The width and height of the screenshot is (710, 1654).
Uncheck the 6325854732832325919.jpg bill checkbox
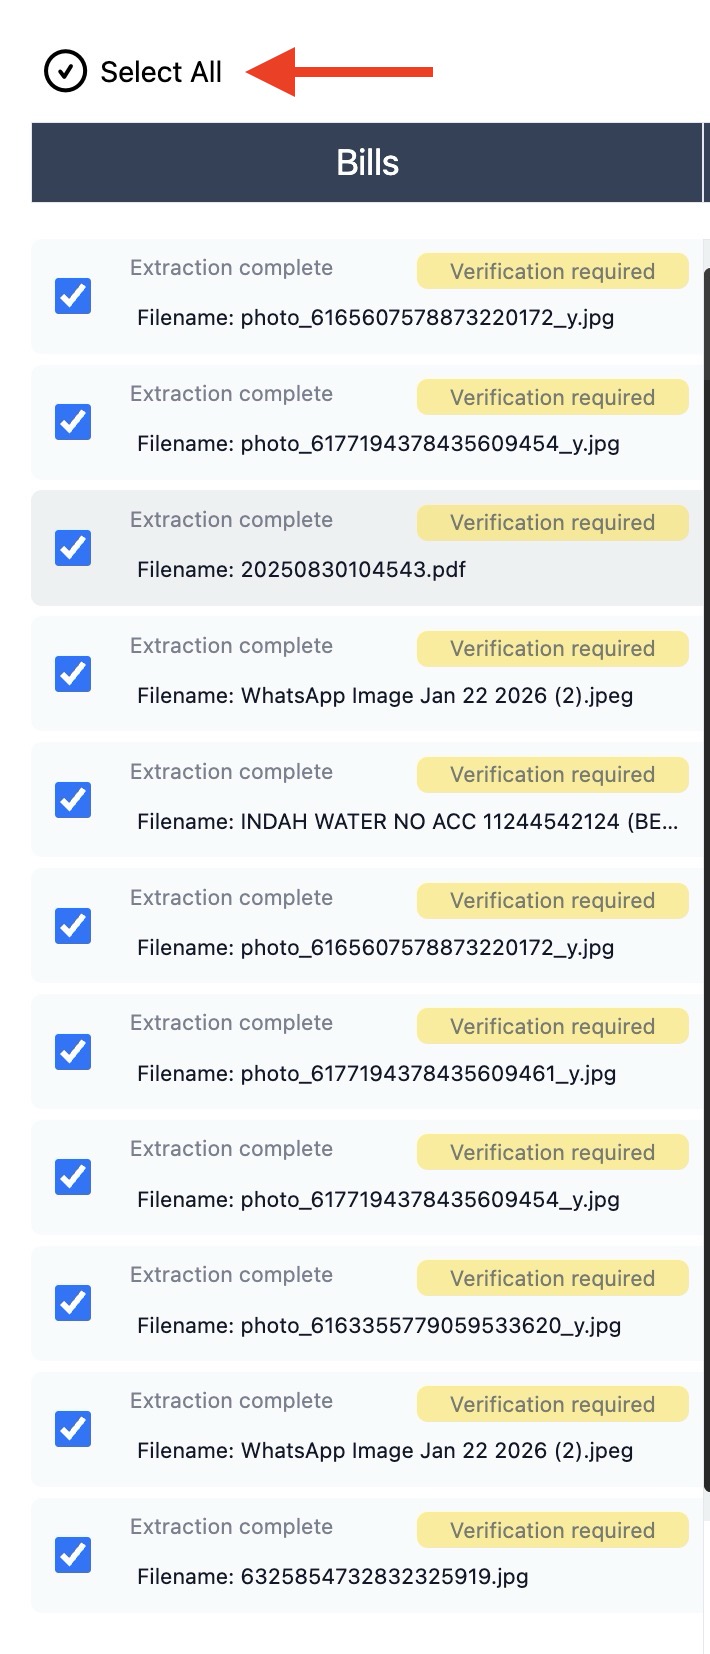pyautogui.click(x=73, y=1555)
